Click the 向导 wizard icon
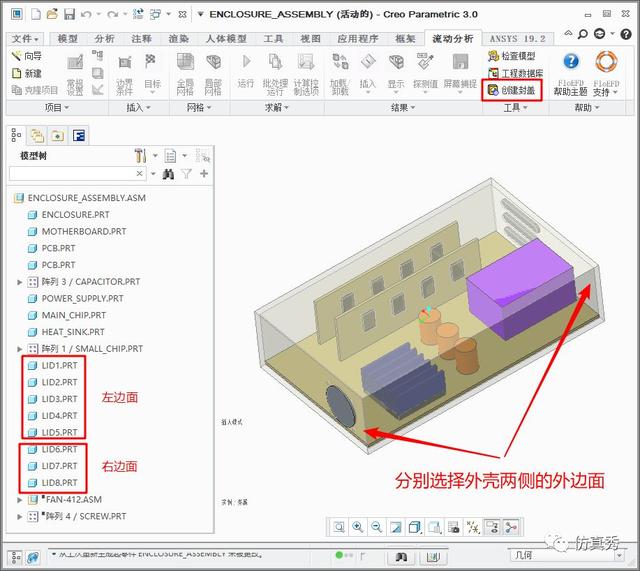 click(x=16, y=56)
